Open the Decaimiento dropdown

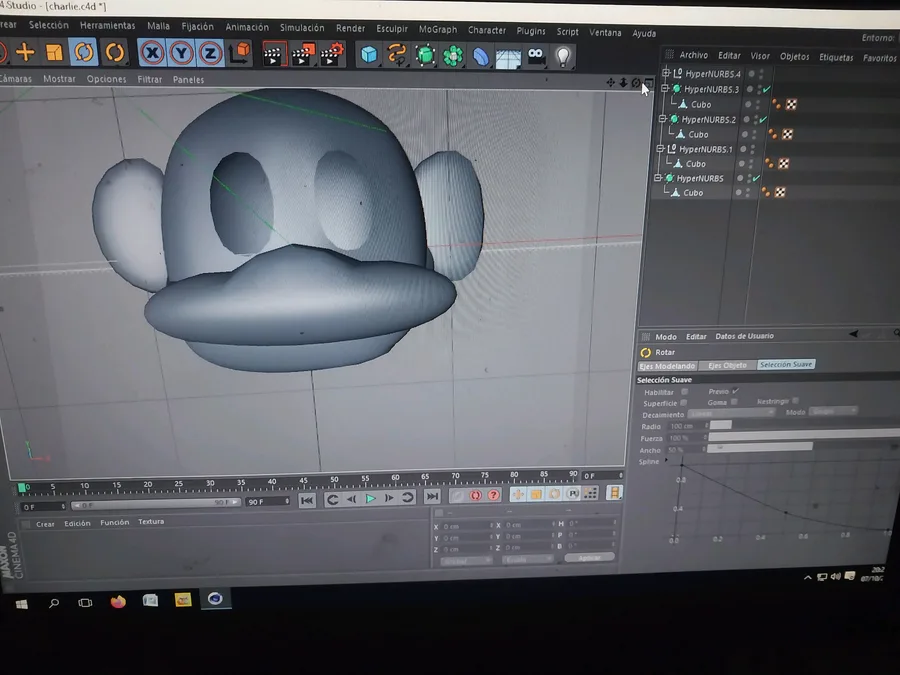[x=732, y=413]
